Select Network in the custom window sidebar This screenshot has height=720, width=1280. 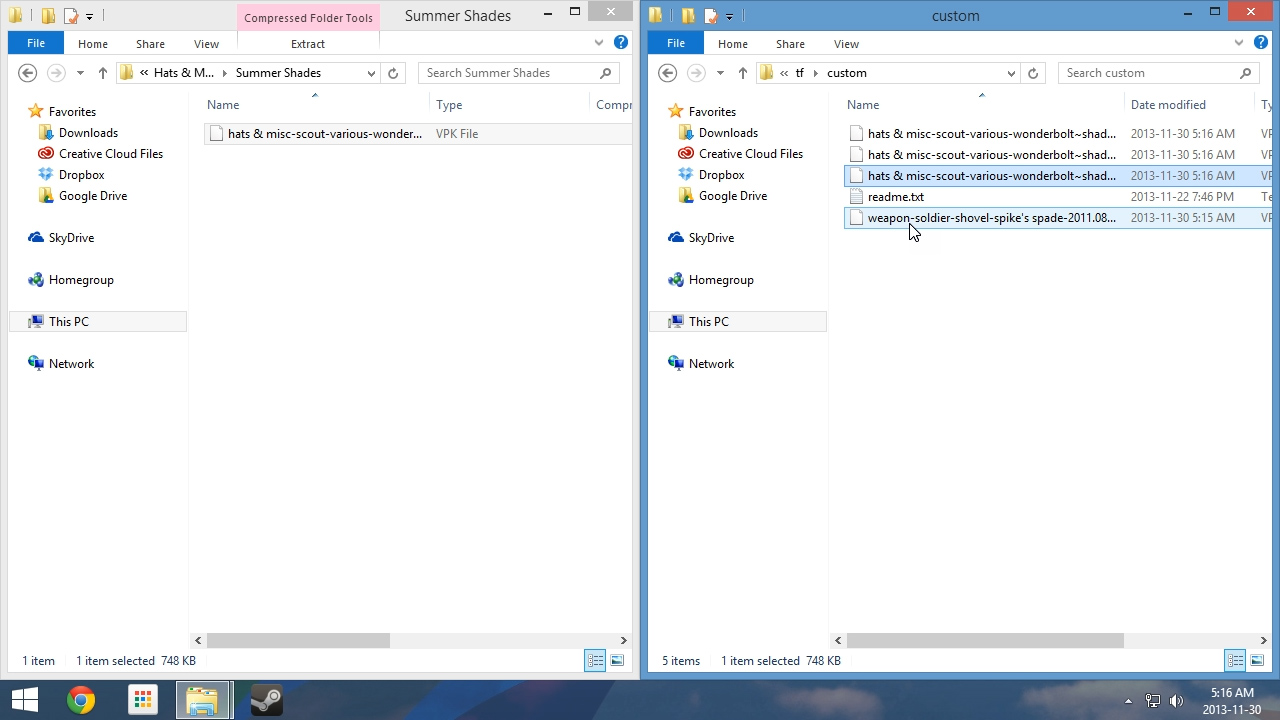point(711,364)
